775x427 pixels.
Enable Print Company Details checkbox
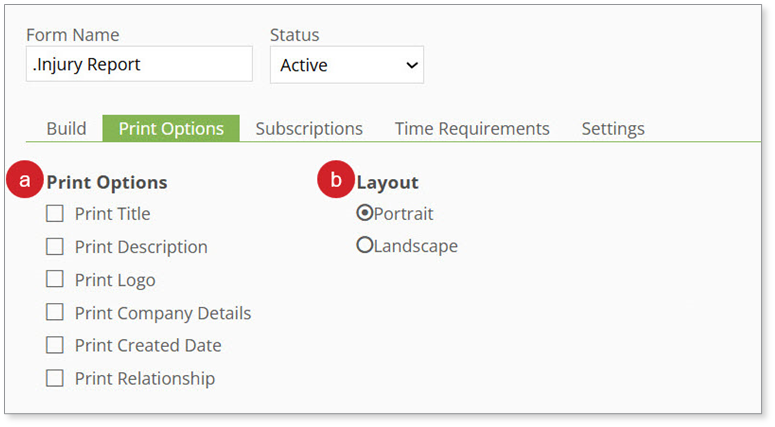55,312
